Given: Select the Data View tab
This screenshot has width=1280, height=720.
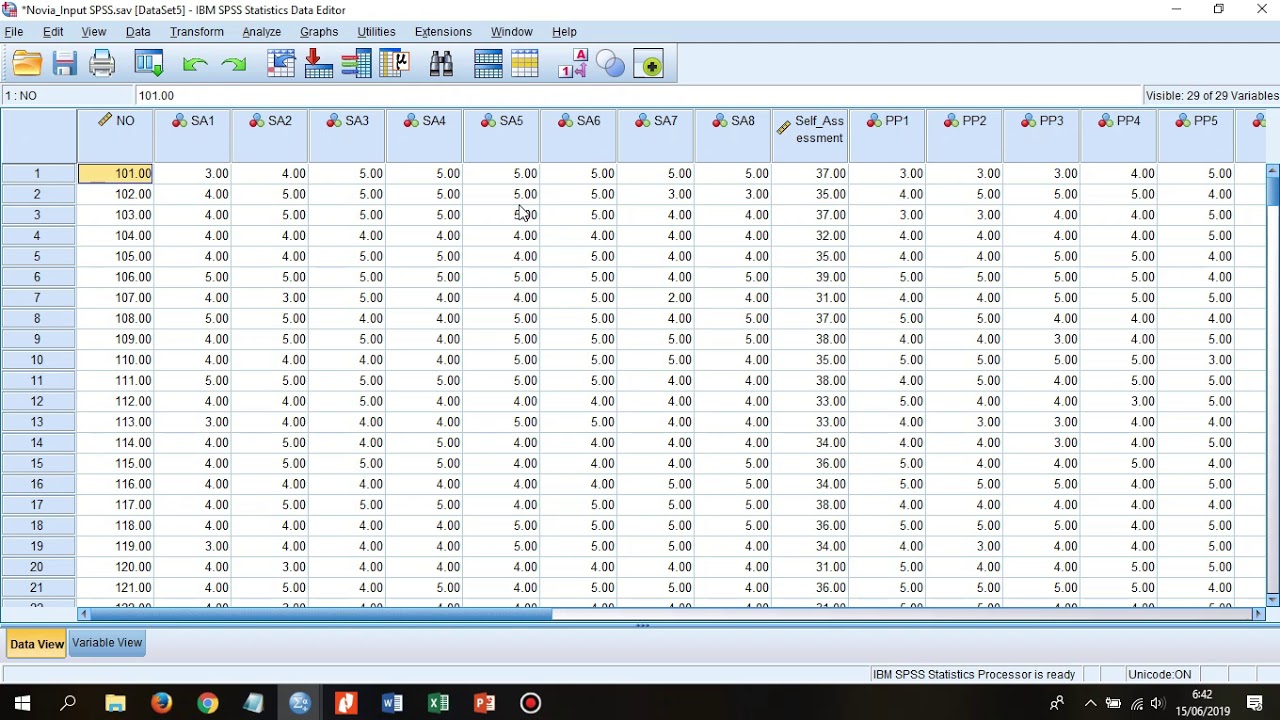Looking at the screenshot, I should [37, 644].
